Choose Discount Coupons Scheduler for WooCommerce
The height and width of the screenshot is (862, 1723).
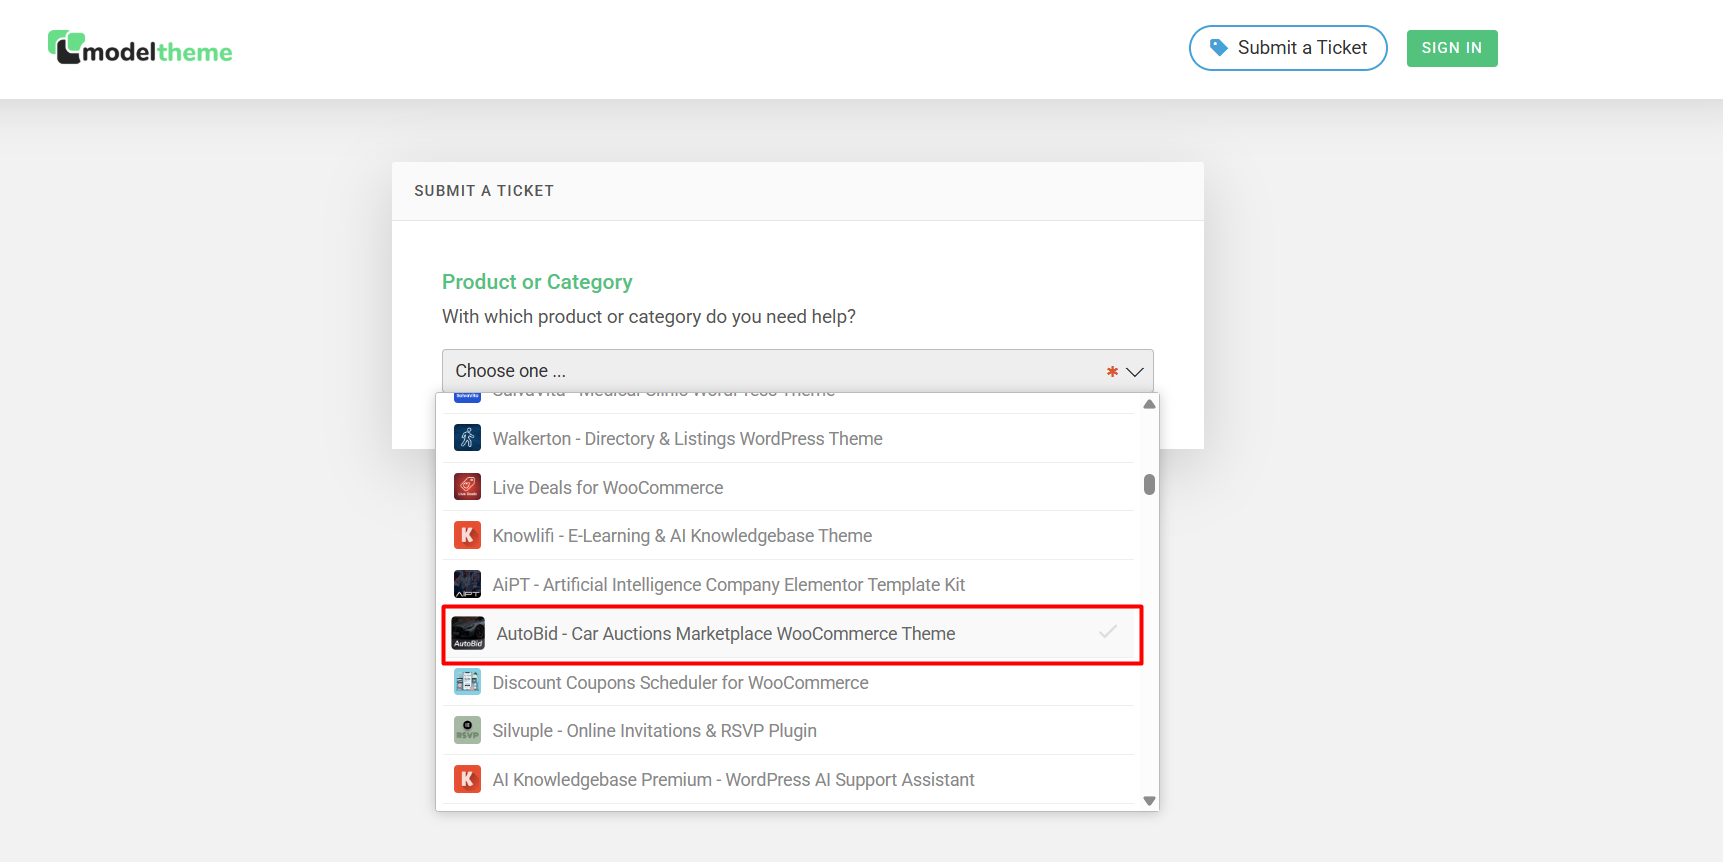coord(789,682)
